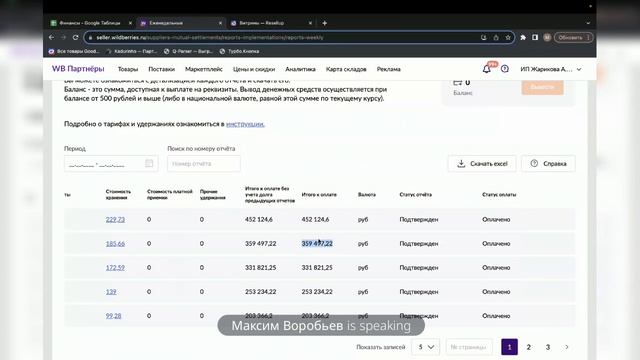Open the help question mark icon in header
Image resolution: width=640 pixels, height=360 pixels.
[505, 69]
